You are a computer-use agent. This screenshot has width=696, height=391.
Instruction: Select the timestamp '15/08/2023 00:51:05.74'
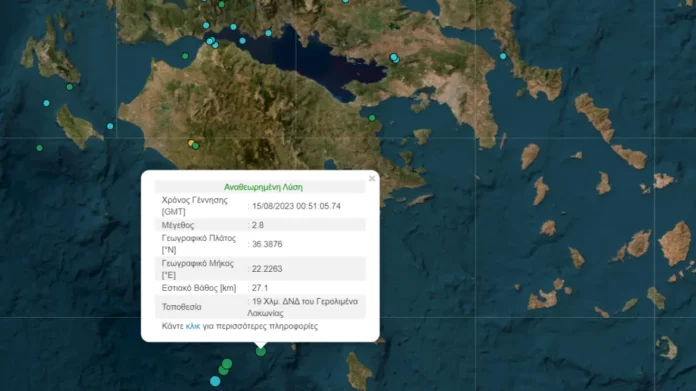click(x=297, y=206)
